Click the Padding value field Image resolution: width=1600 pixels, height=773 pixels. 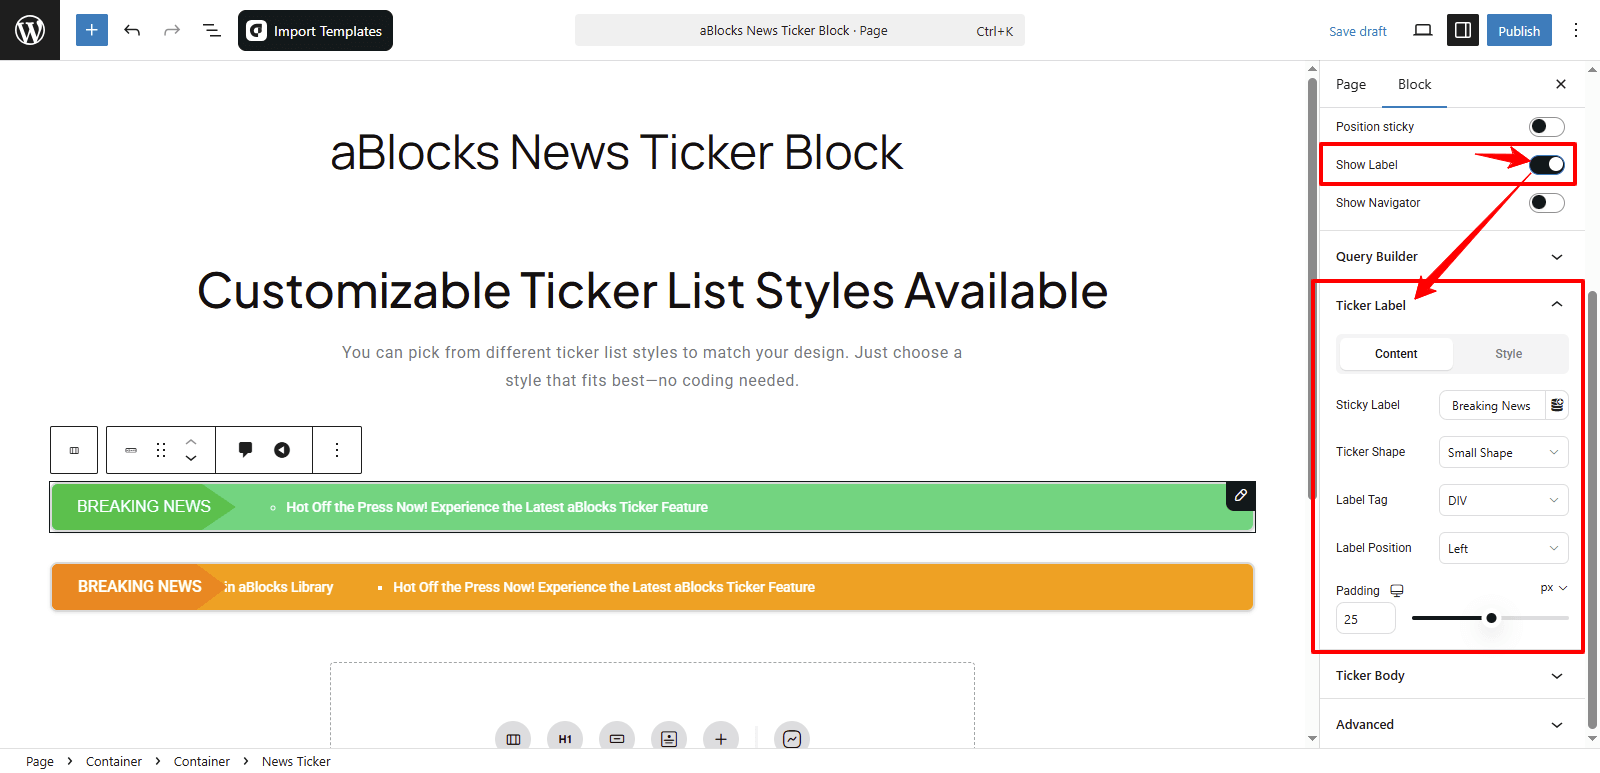[x=1365, y=619]
